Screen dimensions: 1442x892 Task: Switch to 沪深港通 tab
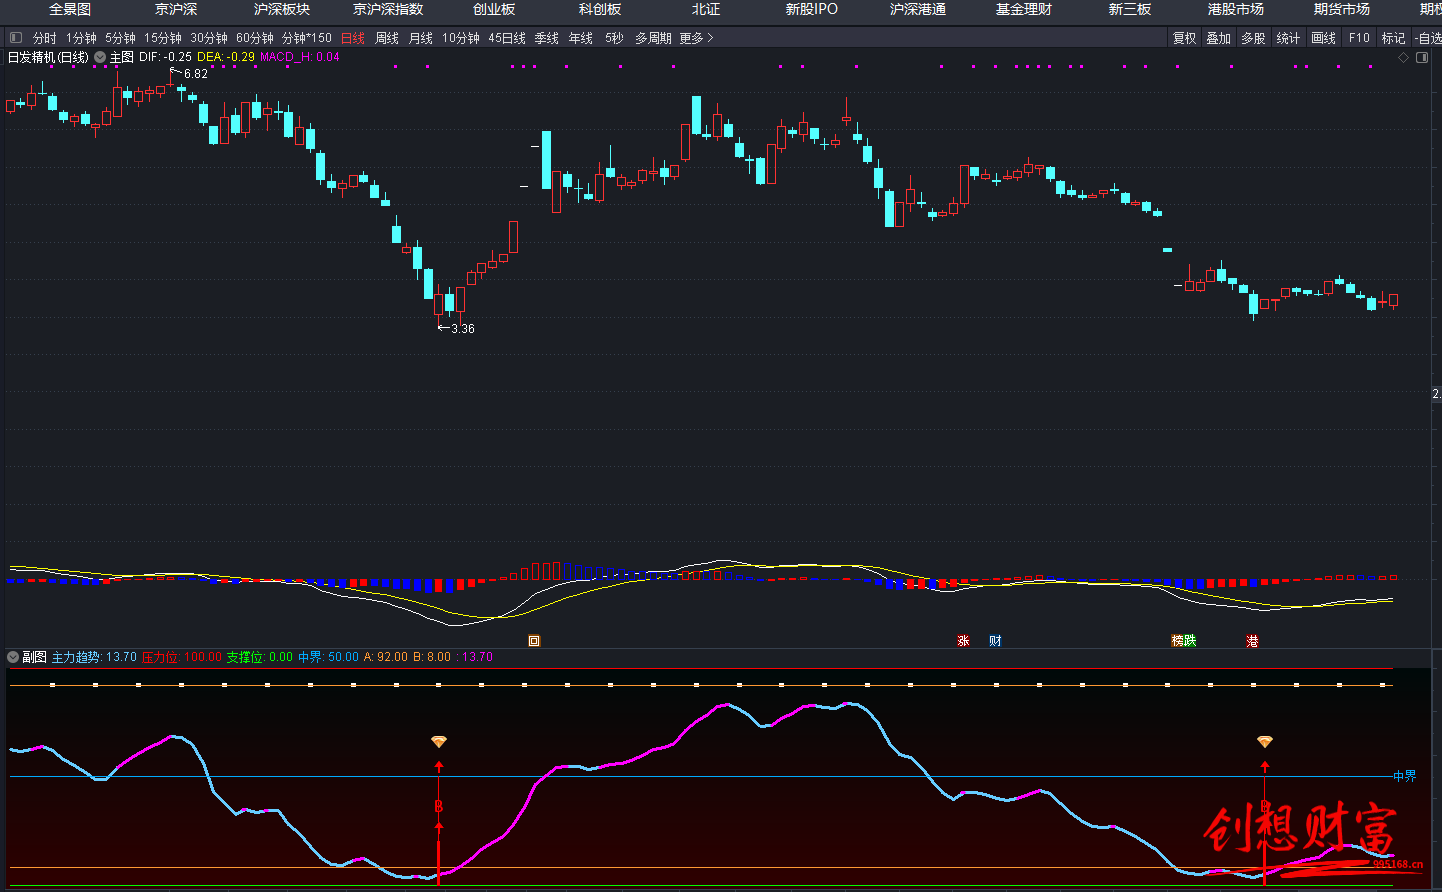tap(918, 9)
